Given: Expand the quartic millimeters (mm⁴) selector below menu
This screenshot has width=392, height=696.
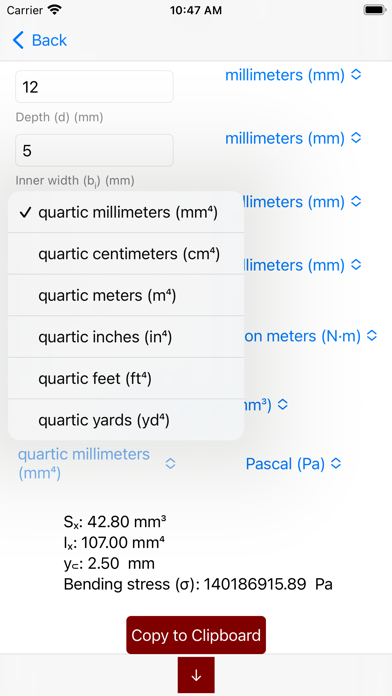Looking at the screenshot, I should pos(97,464).
